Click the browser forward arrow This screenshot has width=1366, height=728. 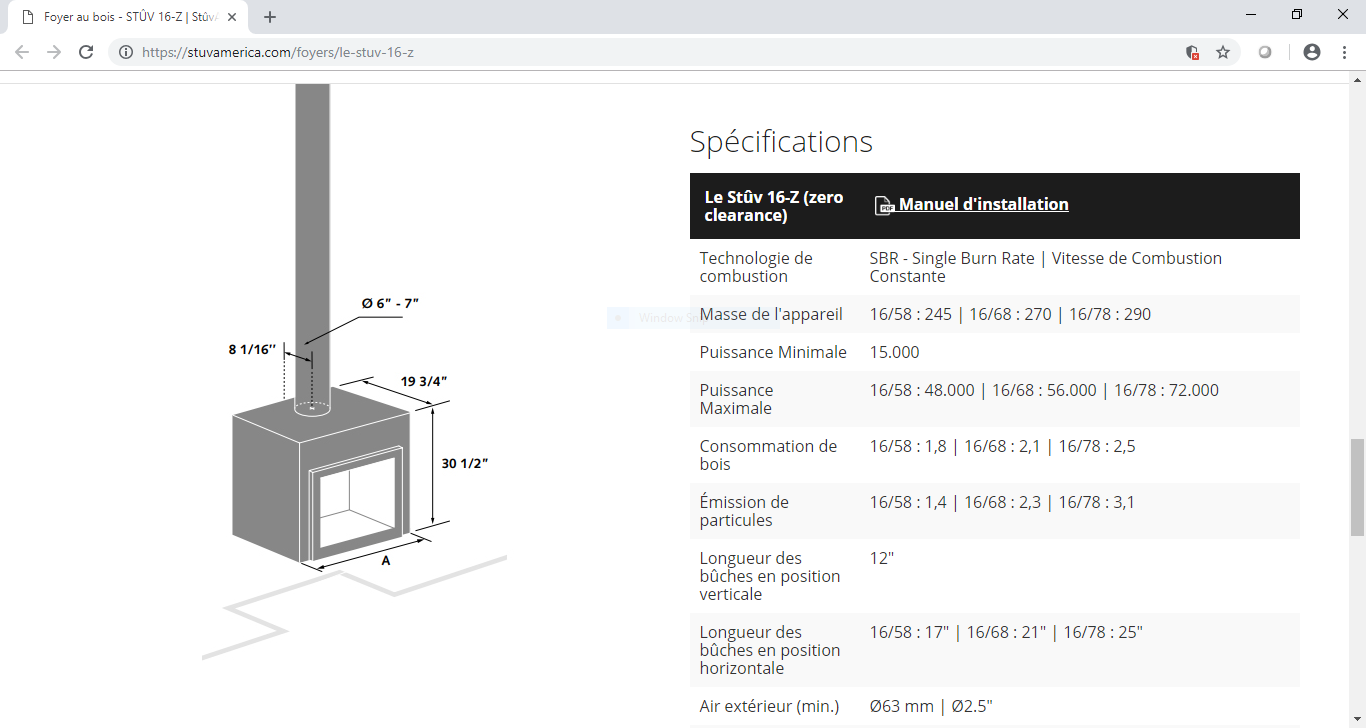(54, 52)
